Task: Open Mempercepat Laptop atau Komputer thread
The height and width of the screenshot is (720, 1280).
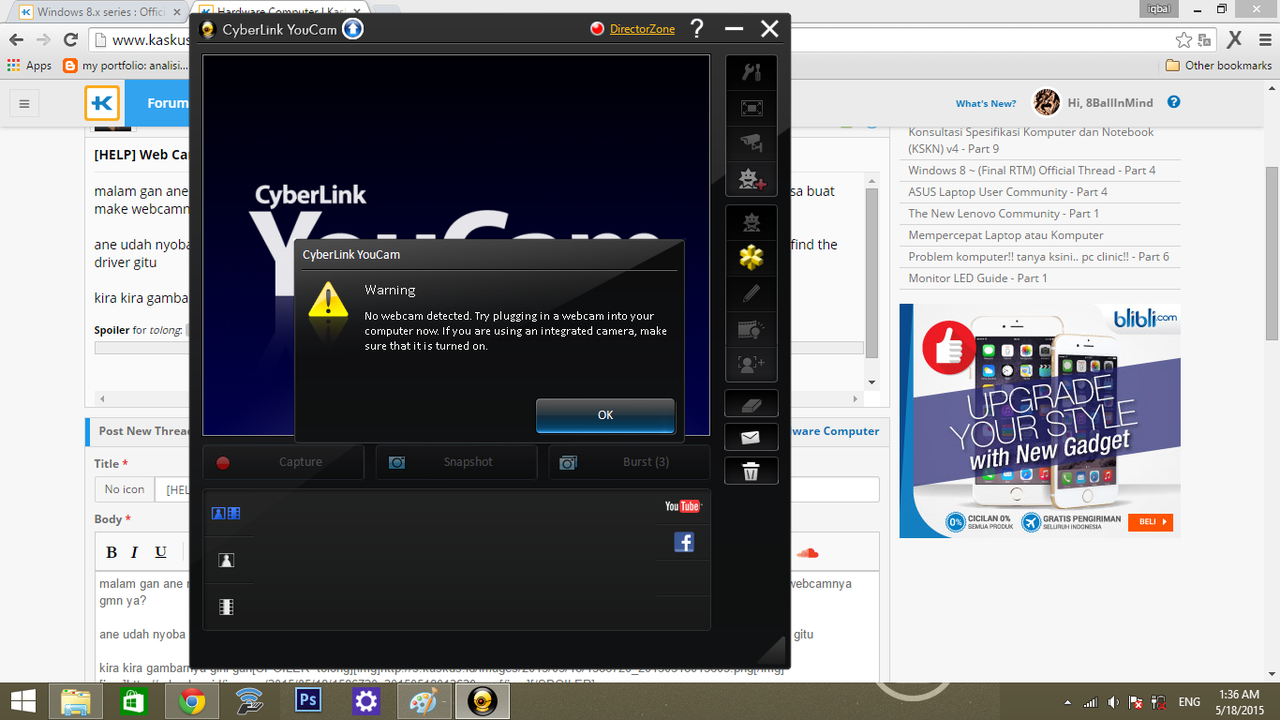Action: pos(1006,235)
